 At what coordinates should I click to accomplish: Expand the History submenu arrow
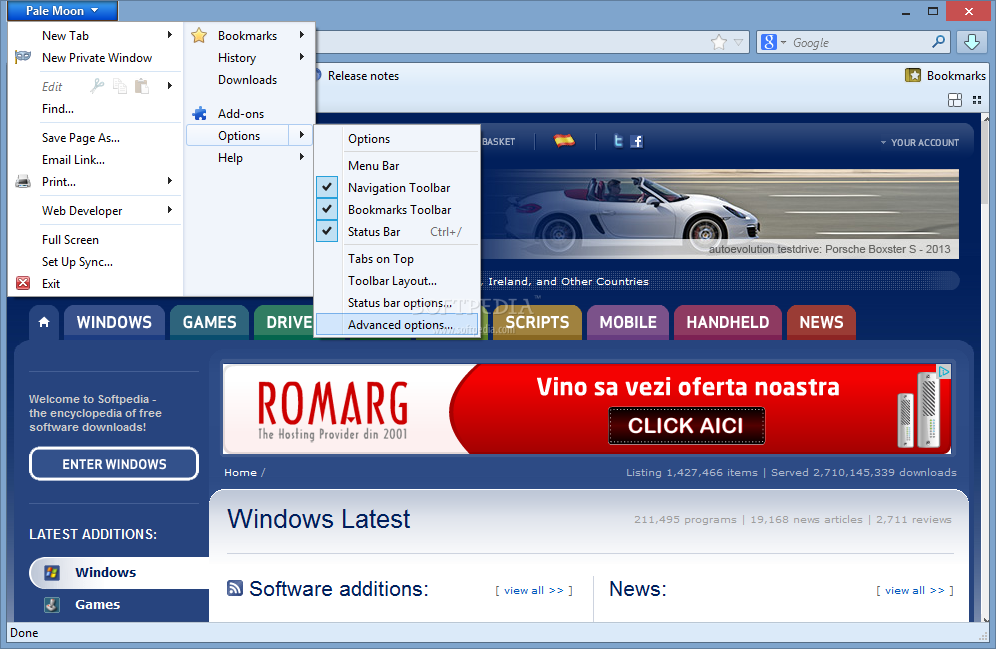302,57
